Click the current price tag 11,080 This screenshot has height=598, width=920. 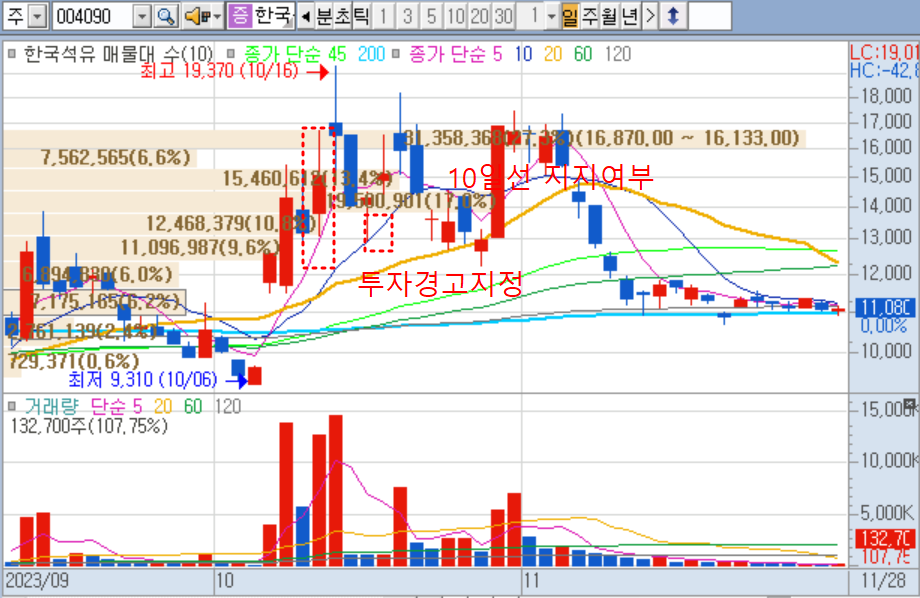[x=885, y=308]
